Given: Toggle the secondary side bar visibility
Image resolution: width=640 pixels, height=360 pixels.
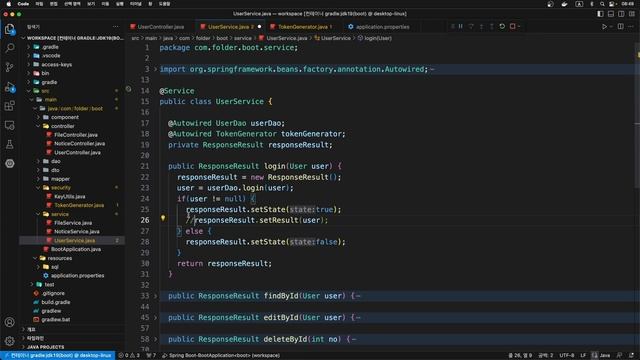Looking at the screenshot, I should (x=621, y=14).
